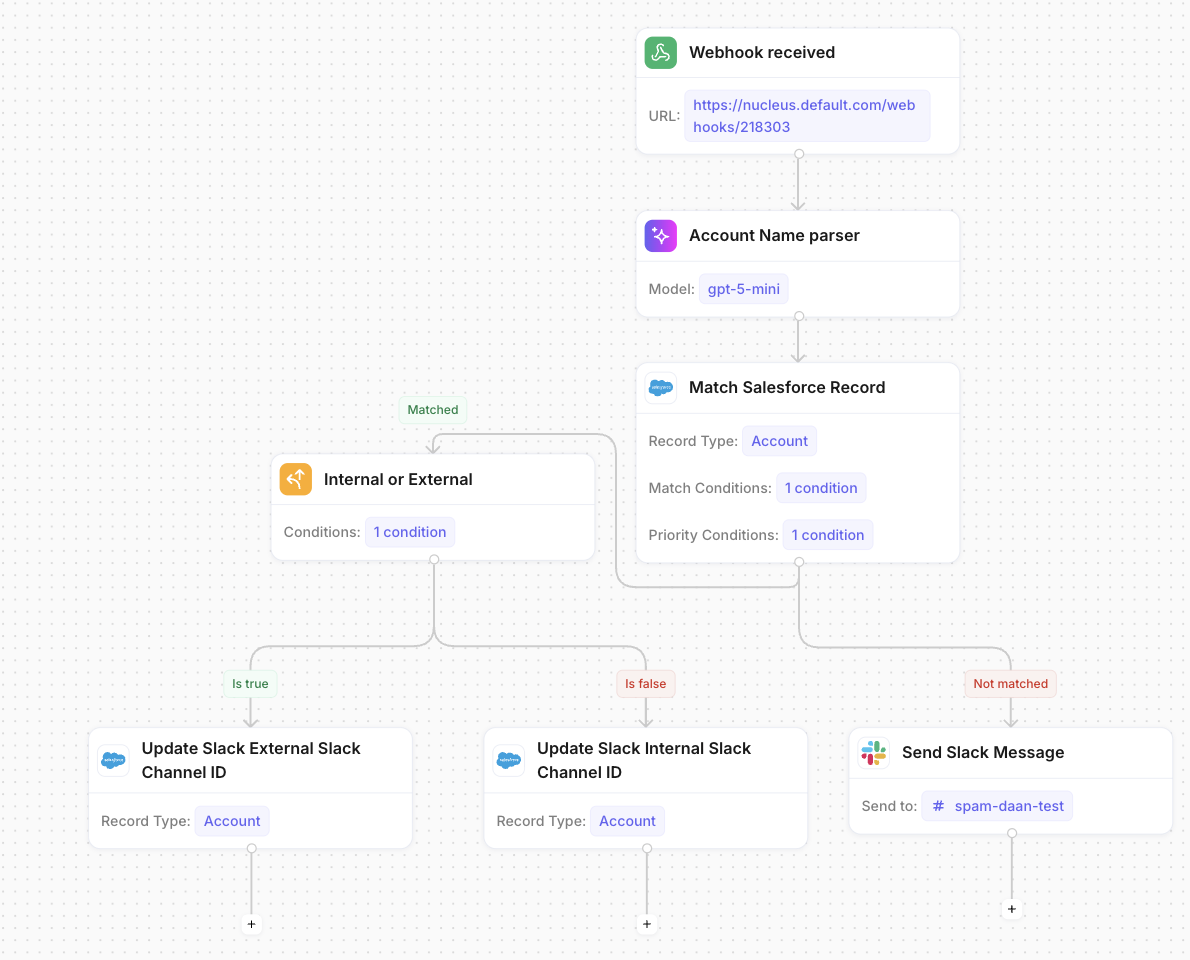Click the Salesforce icon on Update Slack External
This screenshot has height=960, width=1190.
(x=113, y=761)
